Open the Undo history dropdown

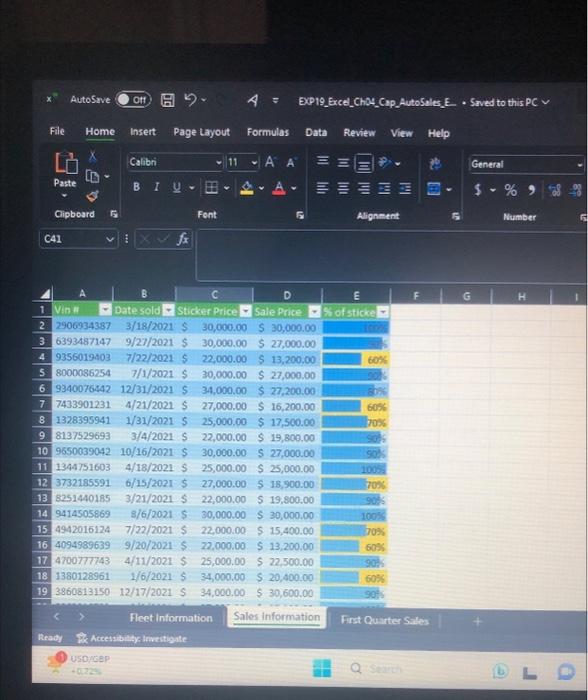coord(204,100)
